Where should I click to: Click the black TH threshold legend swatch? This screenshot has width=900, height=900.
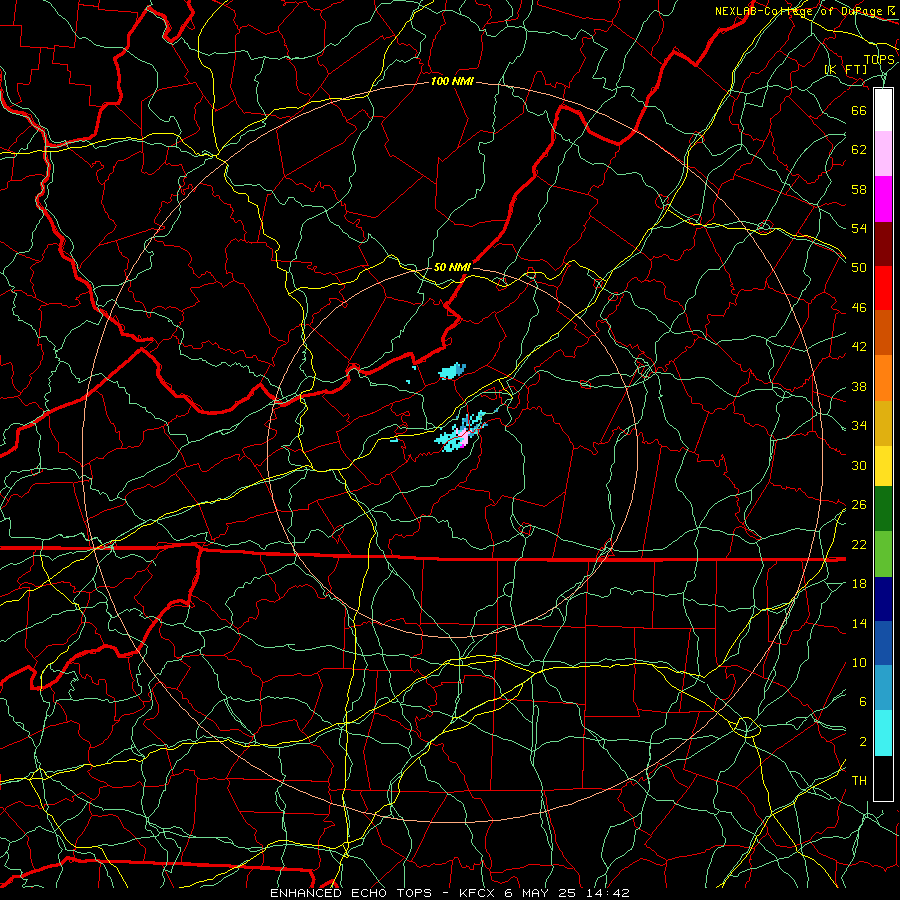pyautogui.click(x=883, y=778)
